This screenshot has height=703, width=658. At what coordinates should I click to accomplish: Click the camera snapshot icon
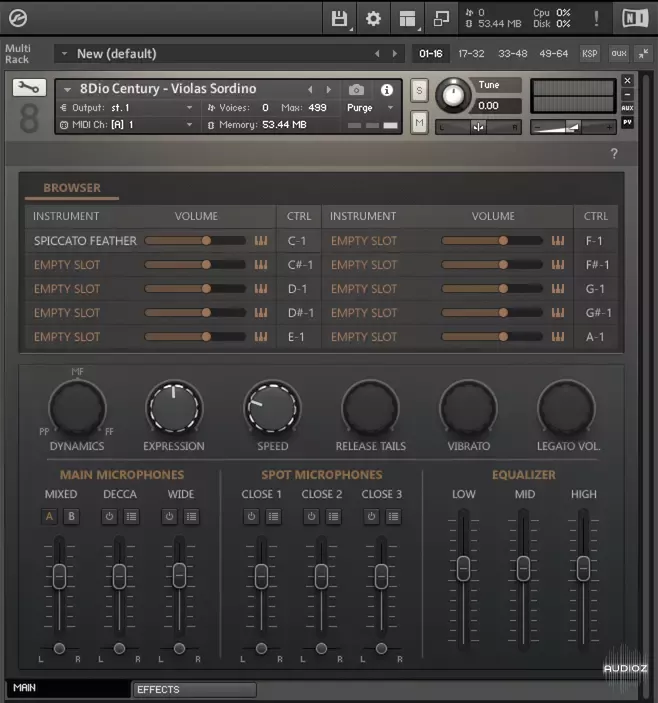pos(356,90)
